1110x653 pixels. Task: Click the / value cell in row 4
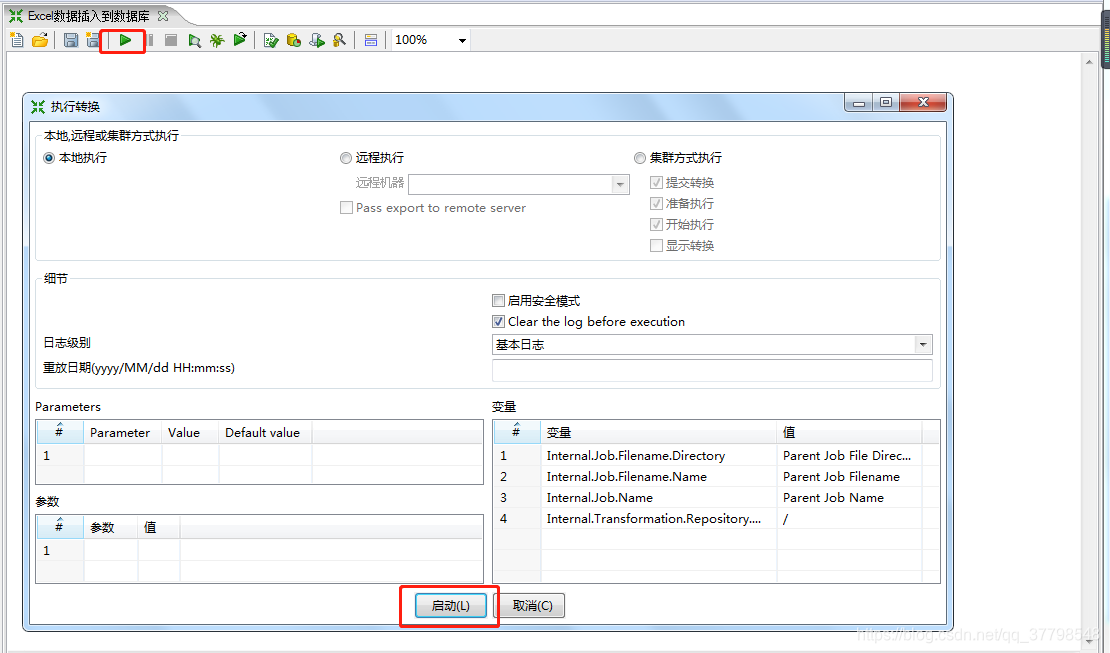pos(849,519)
